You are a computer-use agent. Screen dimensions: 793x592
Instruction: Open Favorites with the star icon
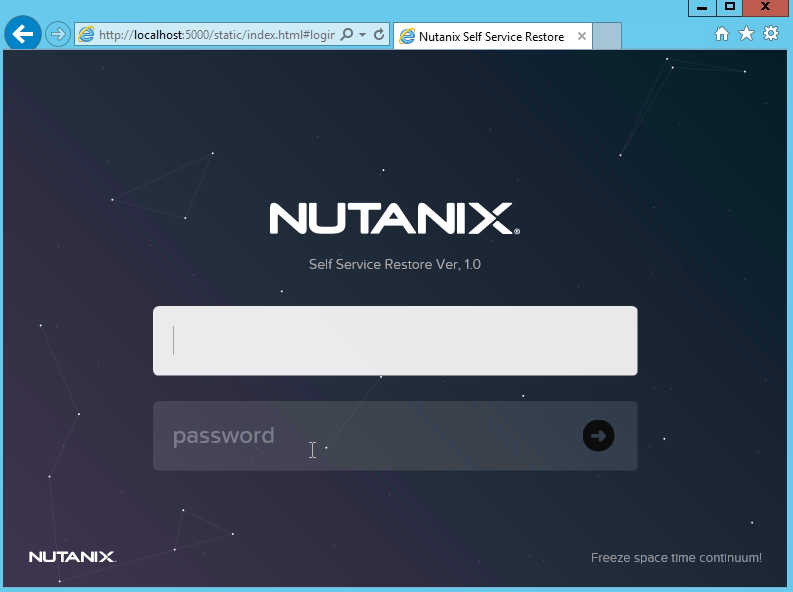pyautogui.click(x=746, y=34)
